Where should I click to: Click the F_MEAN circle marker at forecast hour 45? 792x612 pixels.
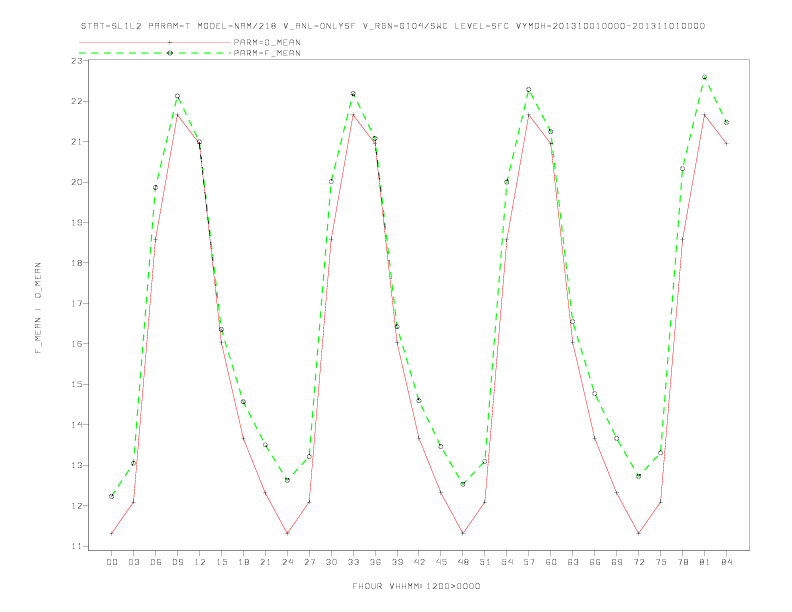coord(441,446)
